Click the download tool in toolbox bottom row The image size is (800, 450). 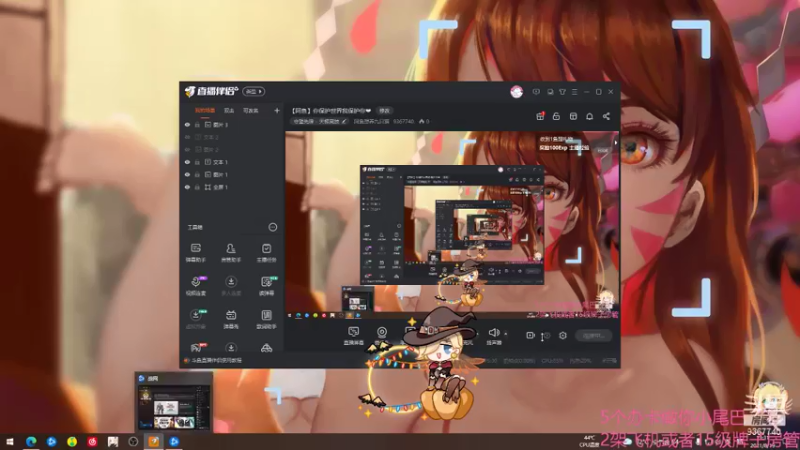(x=231, y=348)
